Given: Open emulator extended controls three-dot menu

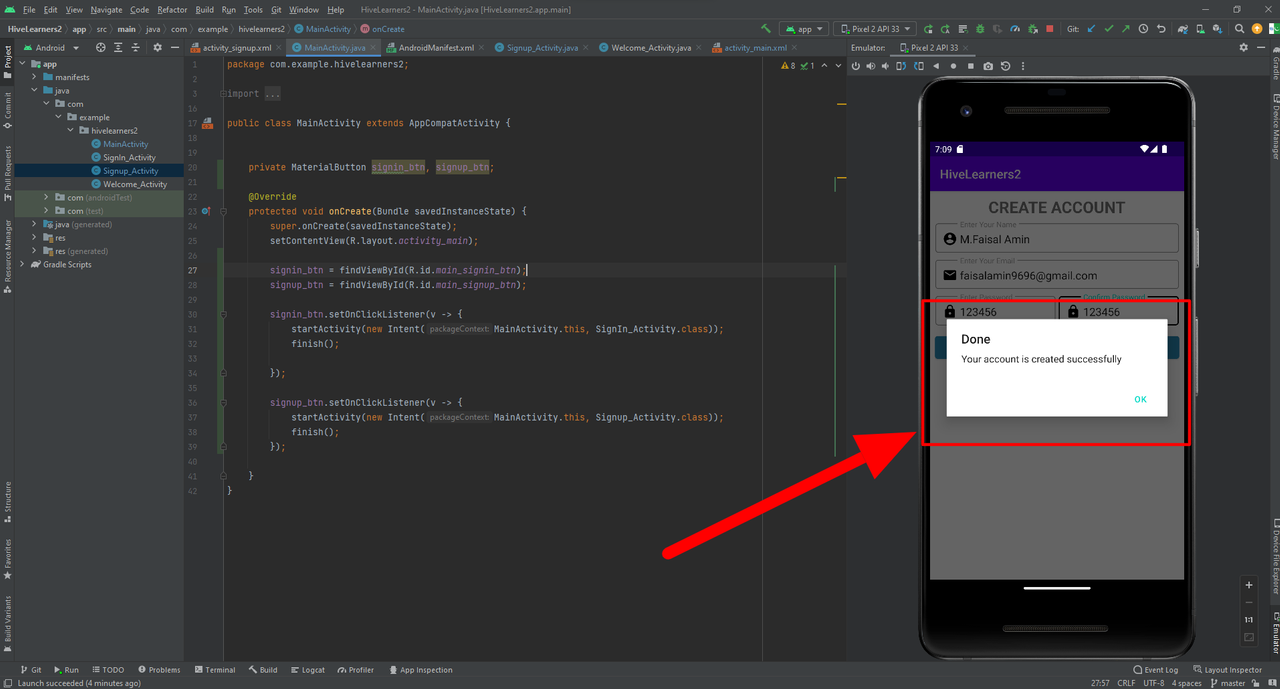Looking at the screenshot, I should (x=1023, y=66).
